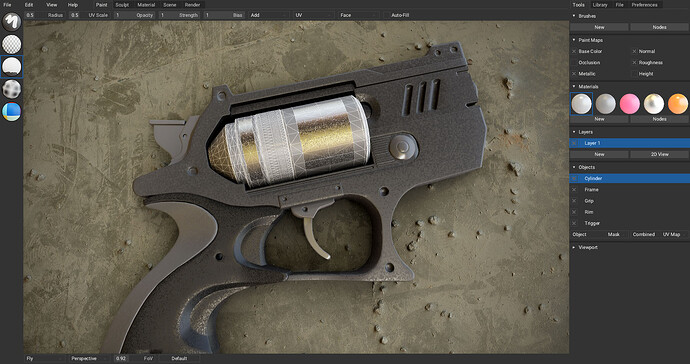Select the orange material sphere
690x364 pixels.
tap(678, 104)
